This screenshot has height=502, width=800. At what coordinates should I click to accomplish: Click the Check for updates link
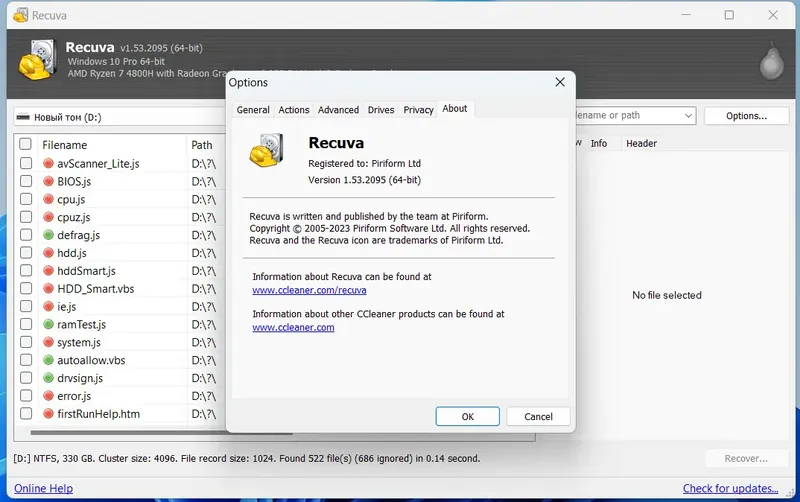(731, 488)
